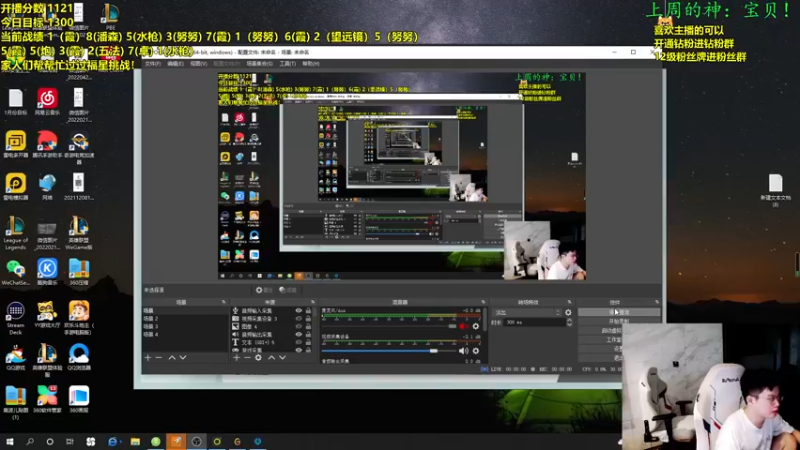Toggle visibility of 视频采集设备 3 source
Viewport: 800px width, 450px height.
pos(298,318)
